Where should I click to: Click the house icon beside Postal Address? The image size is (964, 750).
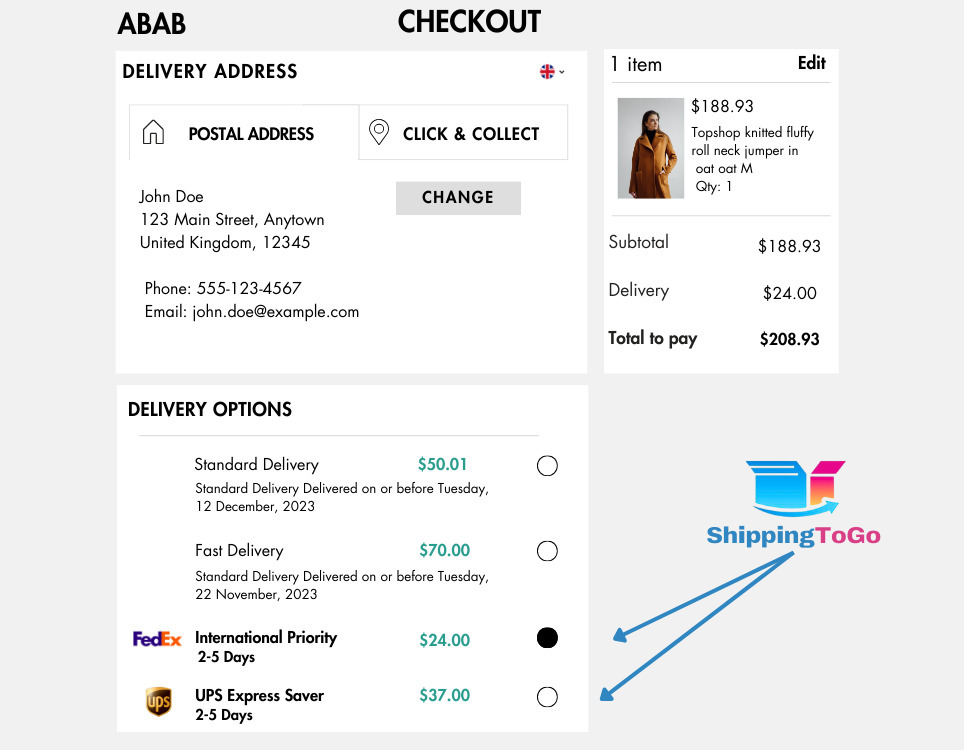click(x=153, y=133)
